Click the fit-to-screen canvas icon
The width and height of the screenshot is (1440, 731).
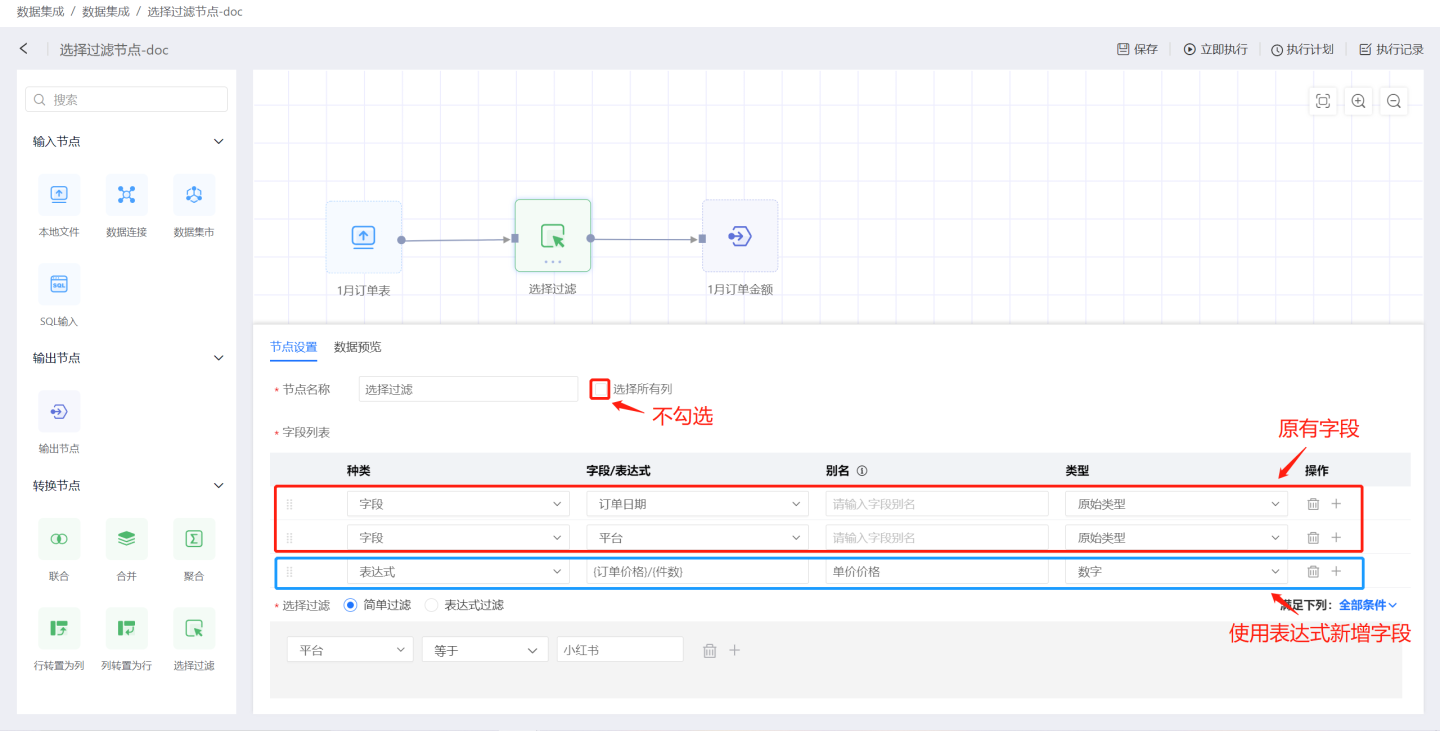tap(1323, 101)
